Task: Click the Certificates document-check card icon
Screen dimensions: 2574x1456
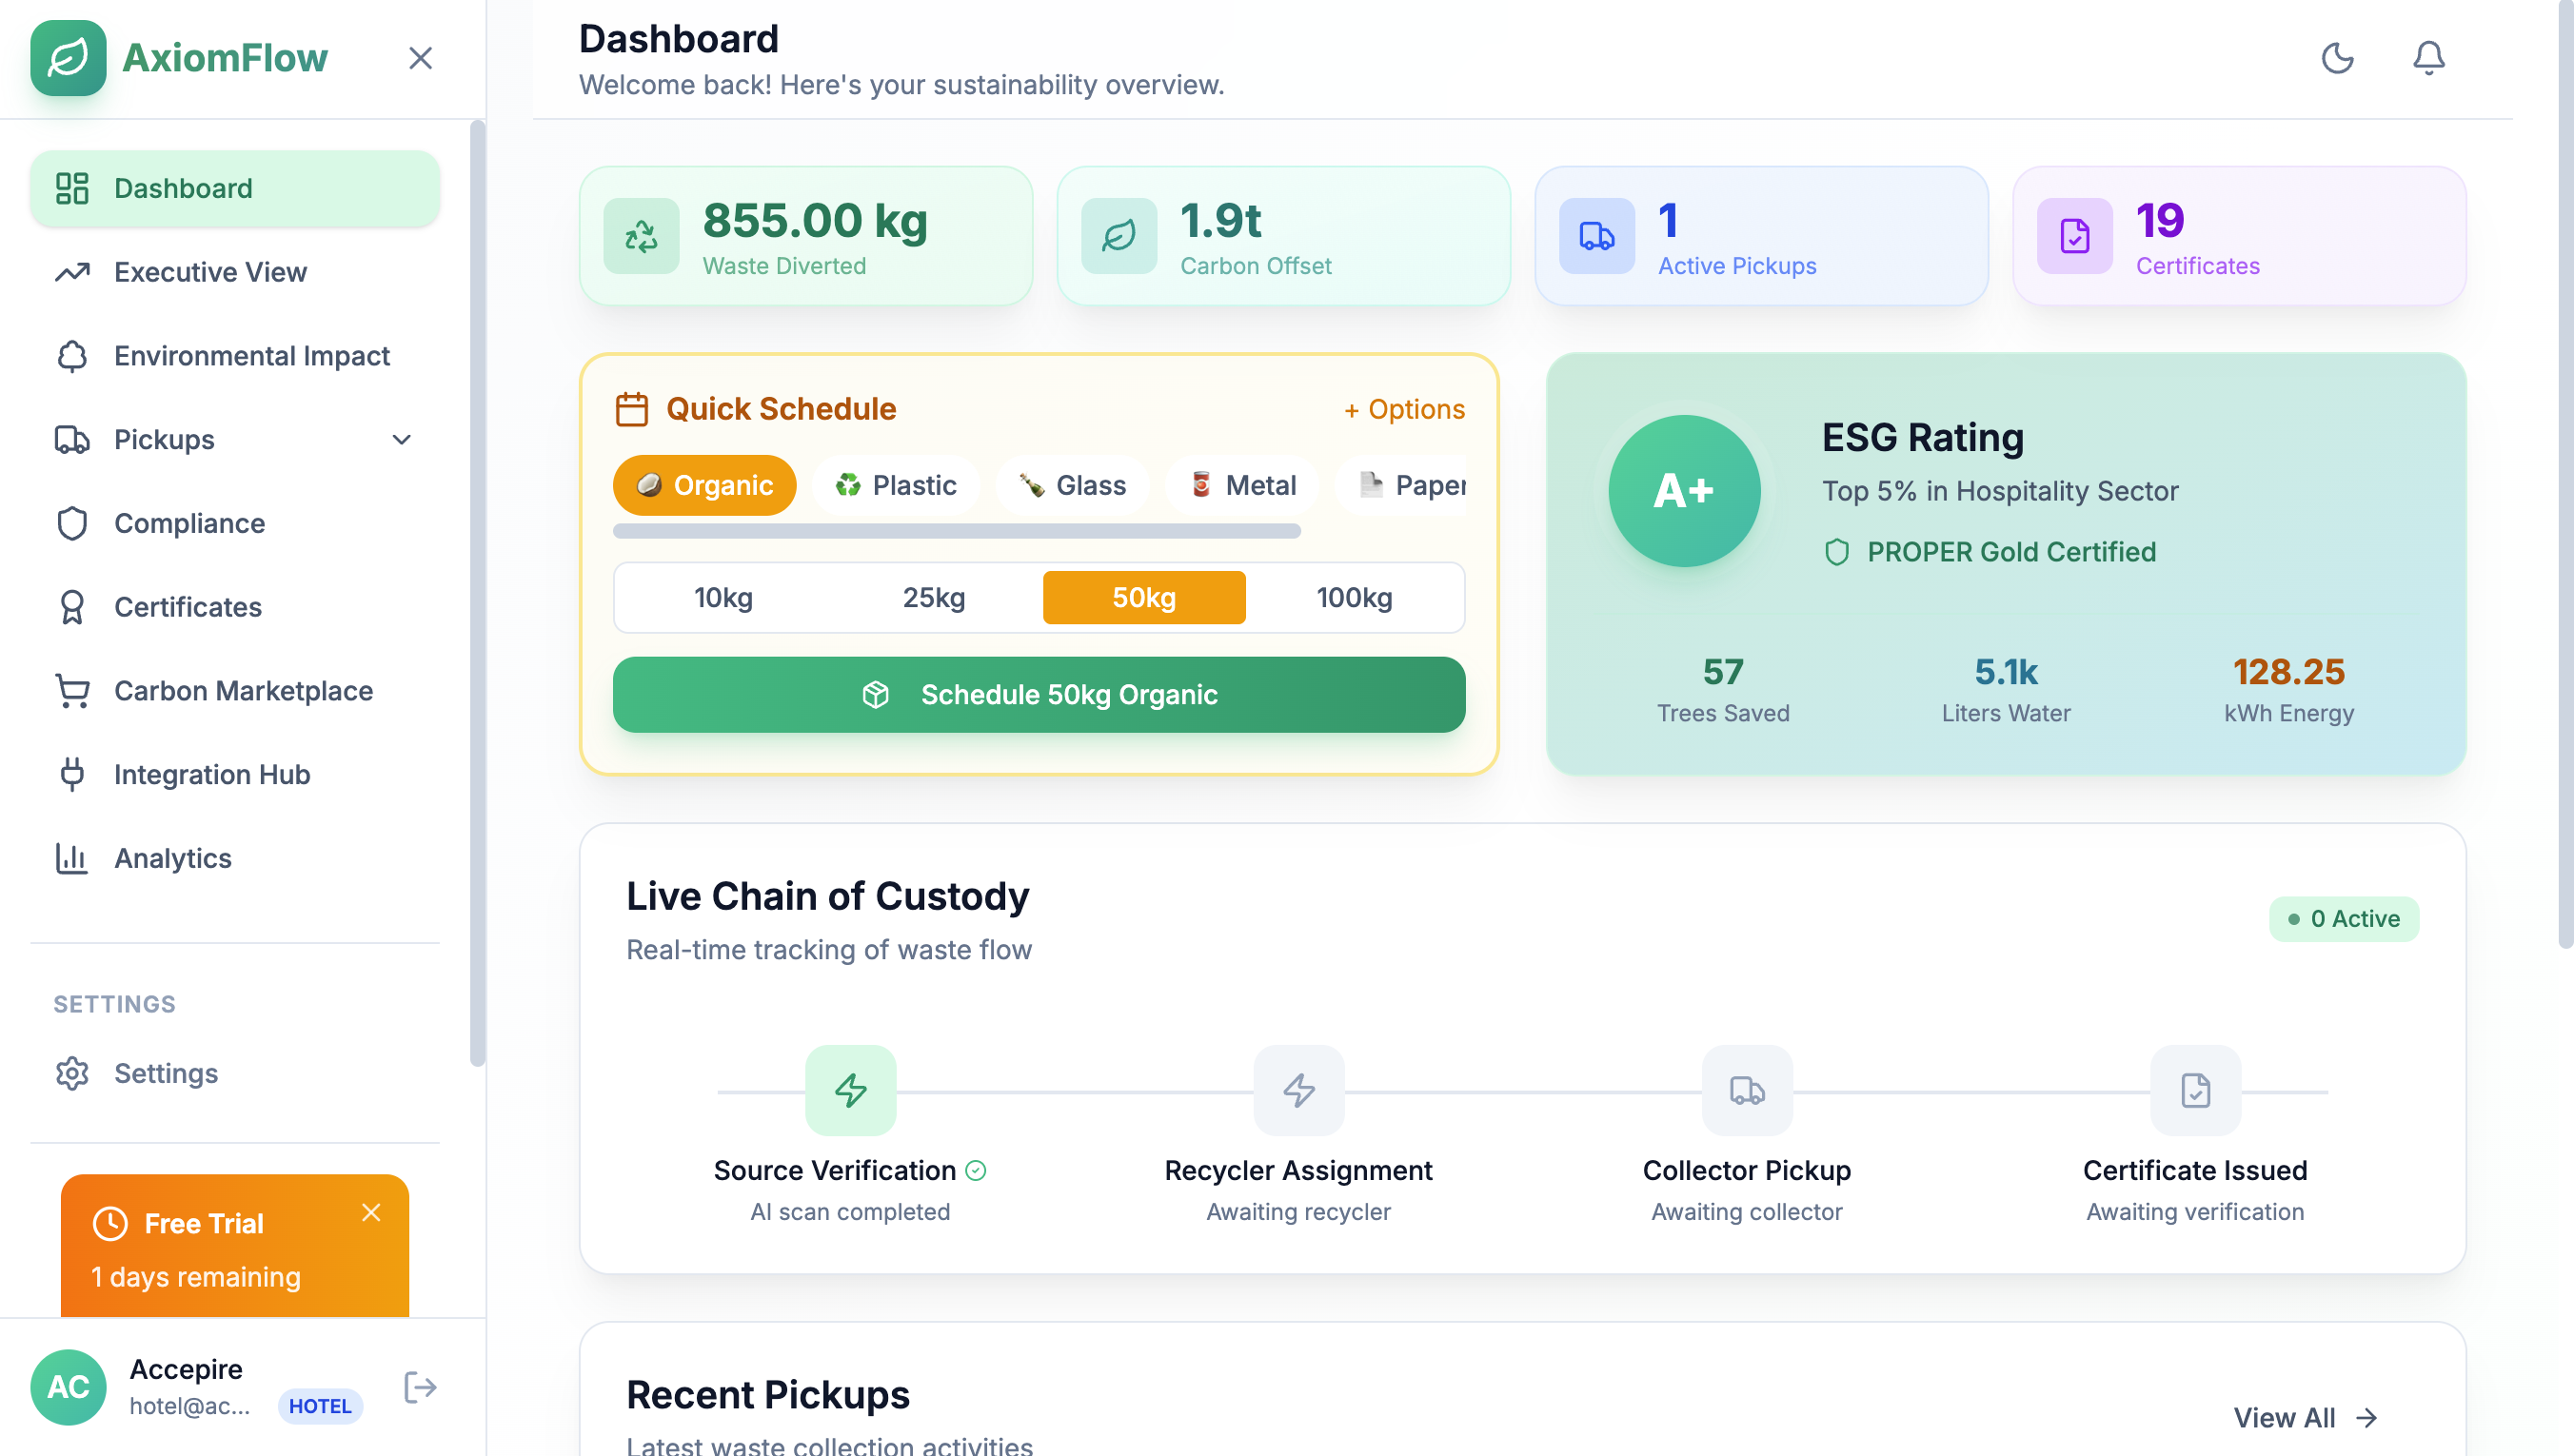Action: point(2075,236)
